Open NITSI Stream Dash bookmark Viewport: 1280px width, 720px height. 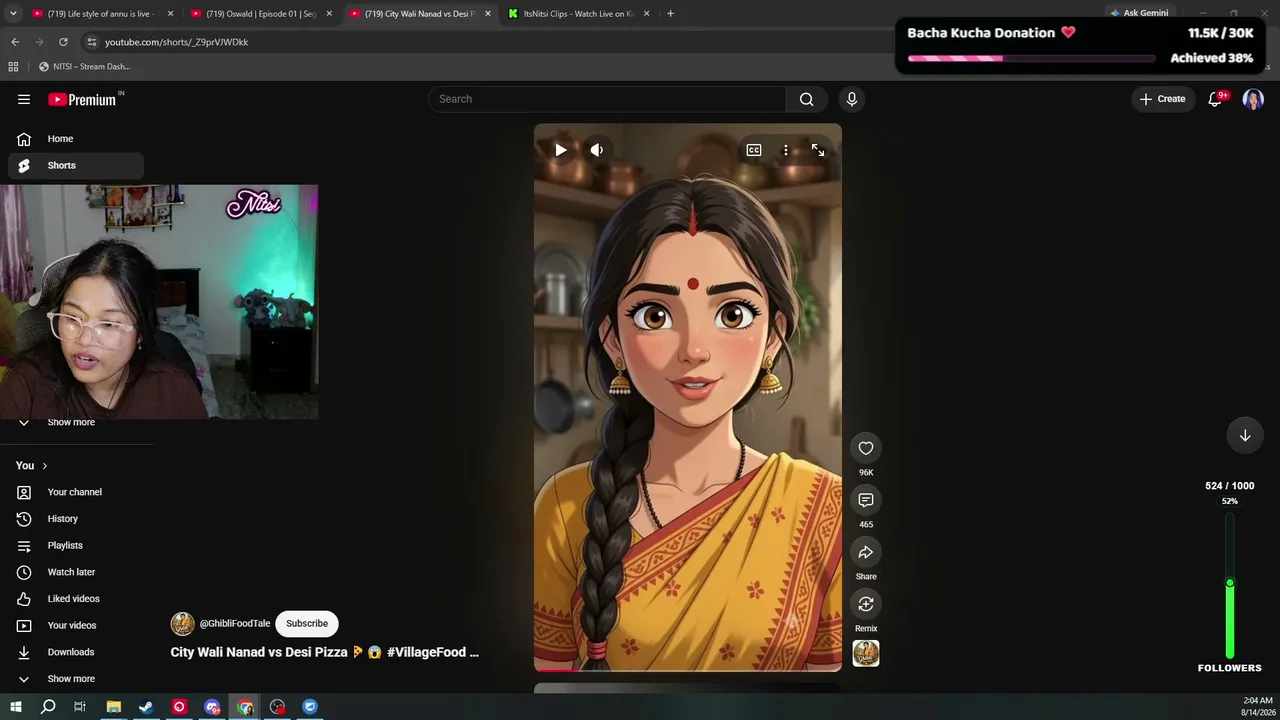click(x=85, y=67)
